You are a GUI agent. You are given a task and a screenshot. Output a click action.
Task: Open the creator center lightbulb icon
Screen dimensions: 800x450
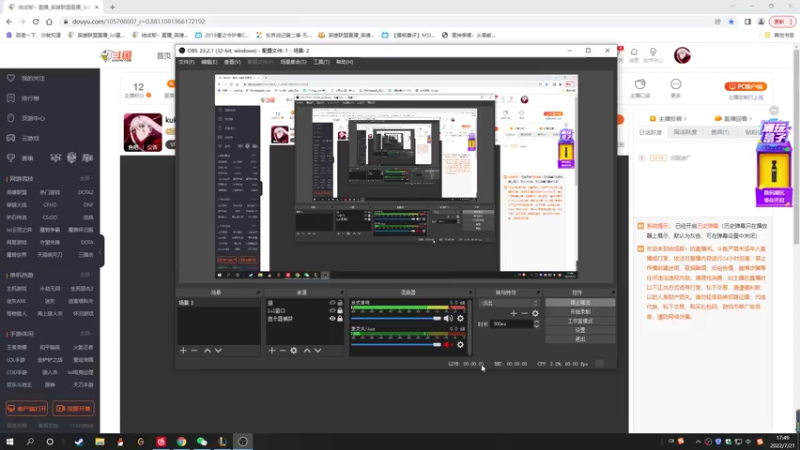point(653,52)
